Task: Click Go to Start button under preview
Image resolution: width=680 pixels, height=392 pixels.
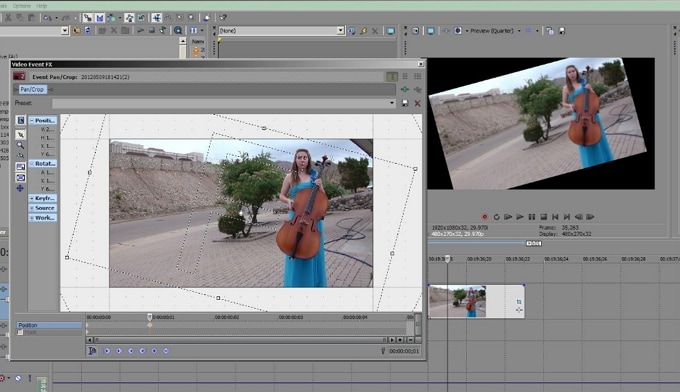Action: 555,217
